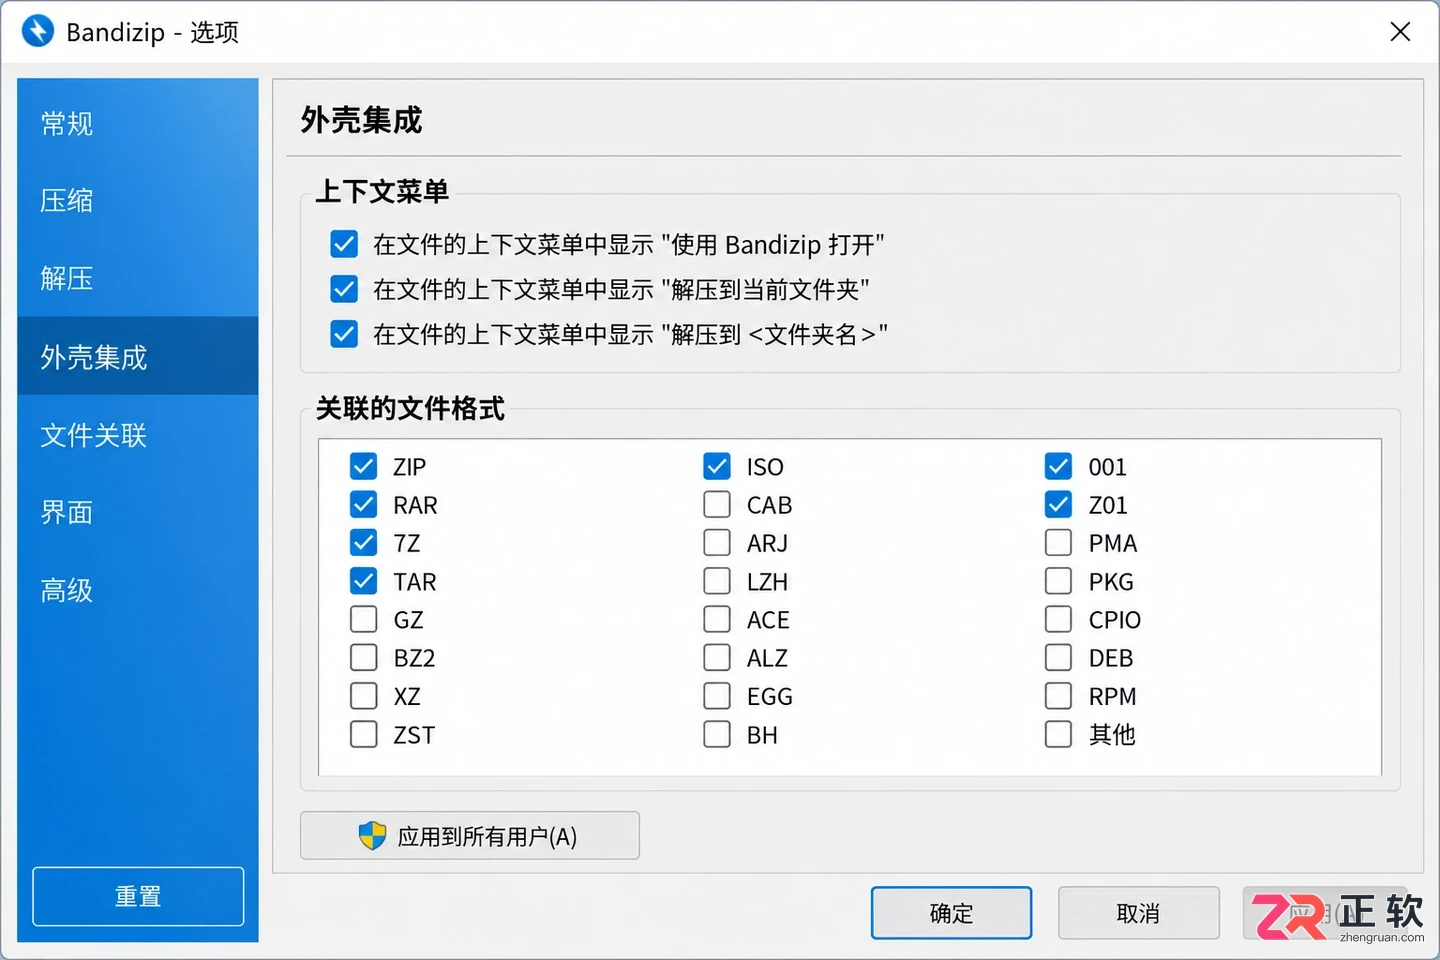Image resolution: width=1440 pixels, height=960 pixels.
Task: Uncheck the RAR format checkbox
Action: click(364, 504)
